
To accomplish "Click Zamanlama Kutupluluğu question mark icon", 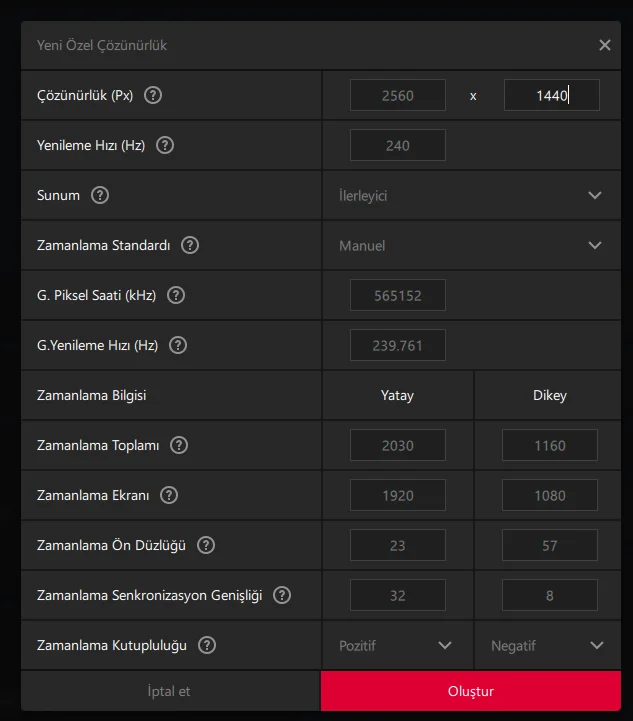I will 207,646.
